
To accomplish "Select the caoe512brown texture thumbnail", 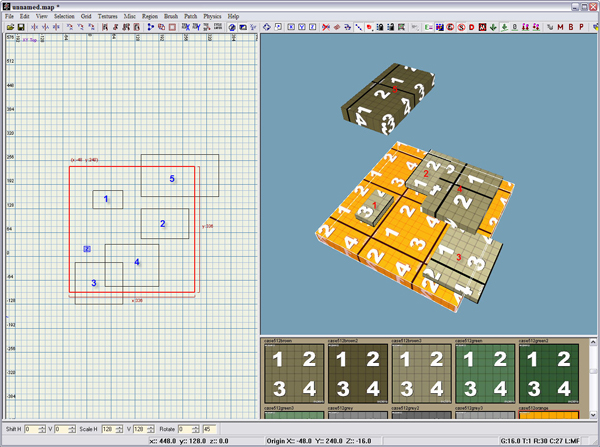I will (x=294, y=374).
